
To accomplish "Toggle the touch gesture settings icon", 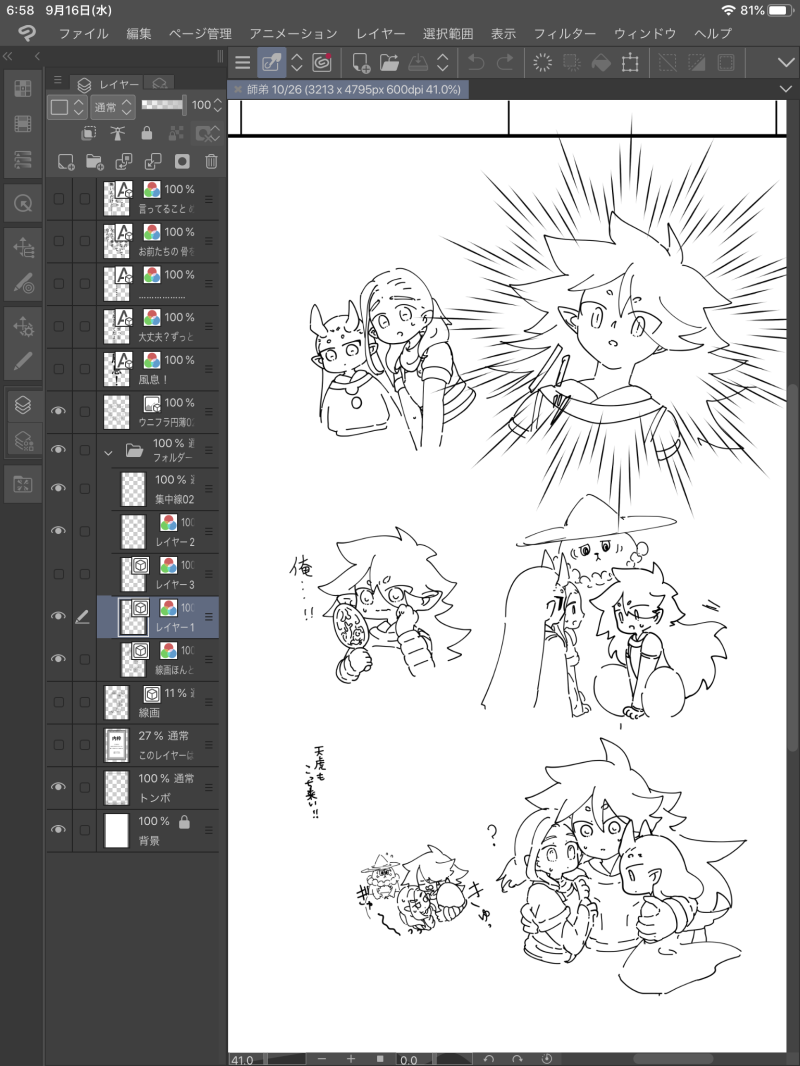I will point(272,63).
